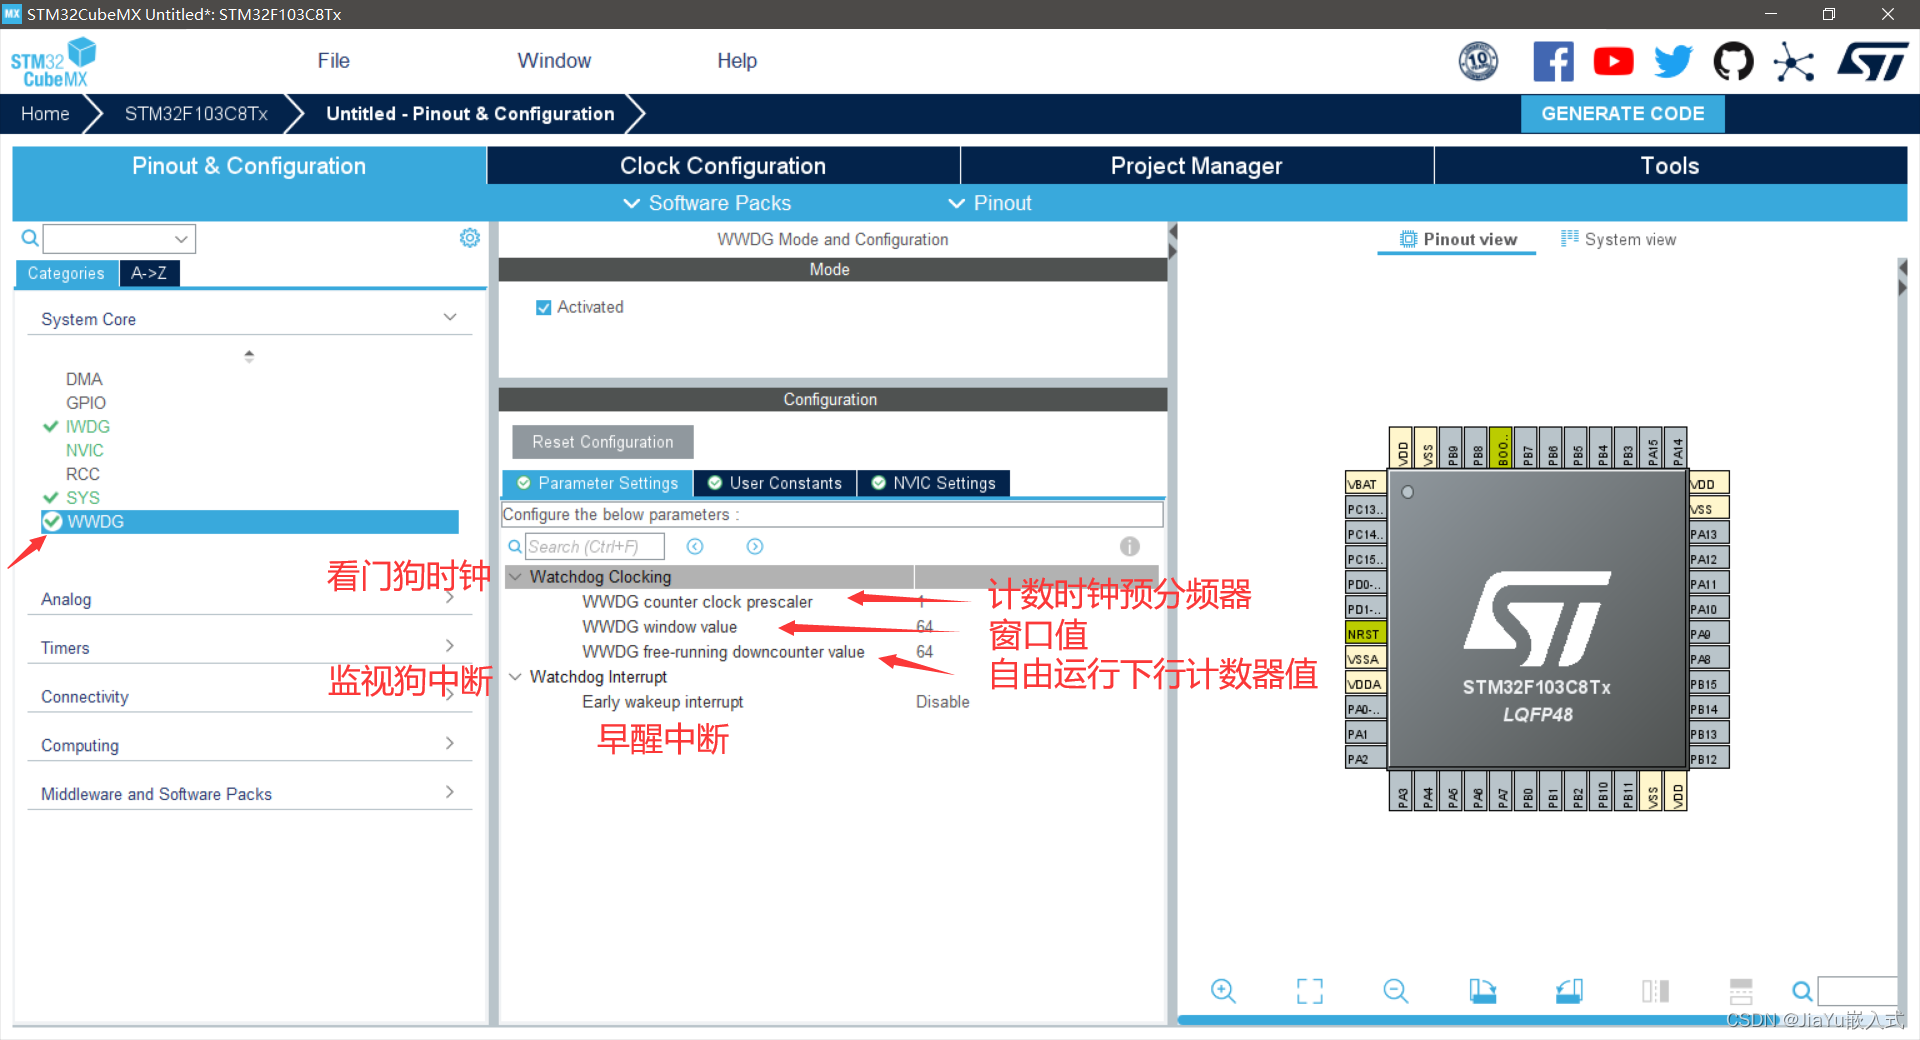Switch to A->Z sorting tab
Viewport: 1920px width, 1040px height.
pos(149,273)
